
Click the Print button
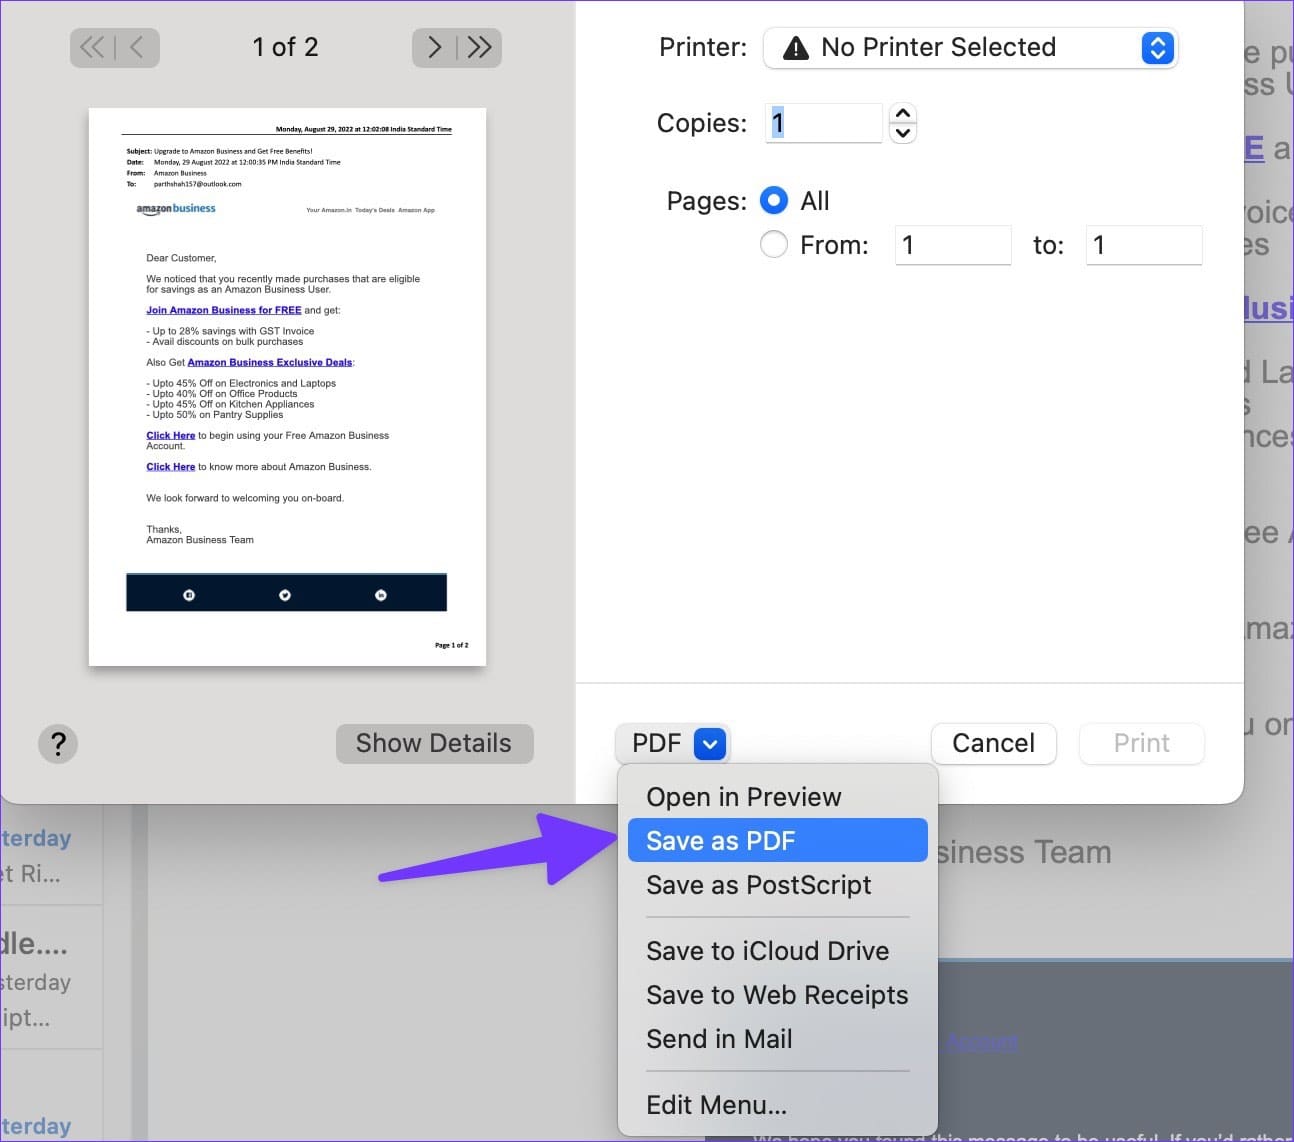1141,743
